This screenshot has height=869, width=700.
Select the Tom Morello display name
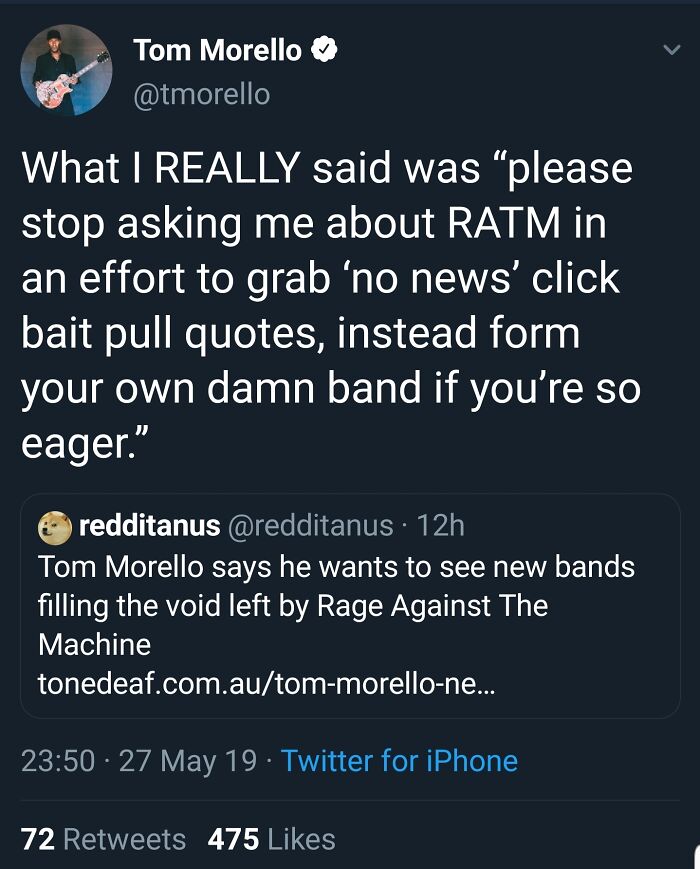coord(219,49)
